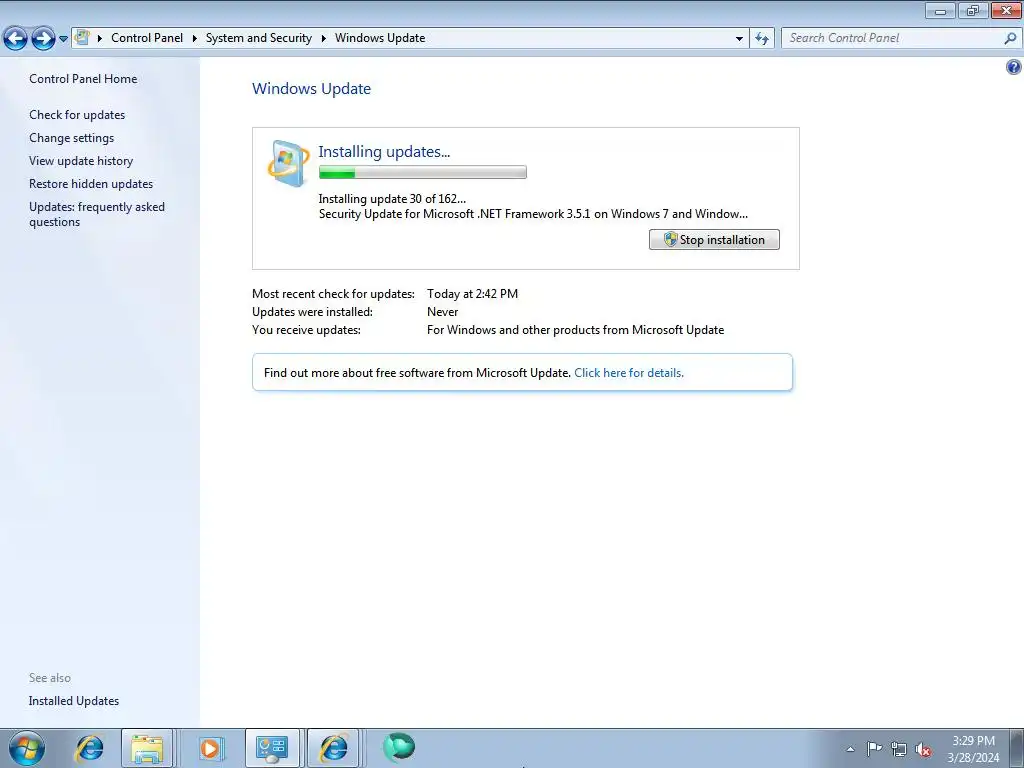Click the Today at 2:42 PM value
Viewport: 1024px width, 768px height.
(x=472, y=294)
